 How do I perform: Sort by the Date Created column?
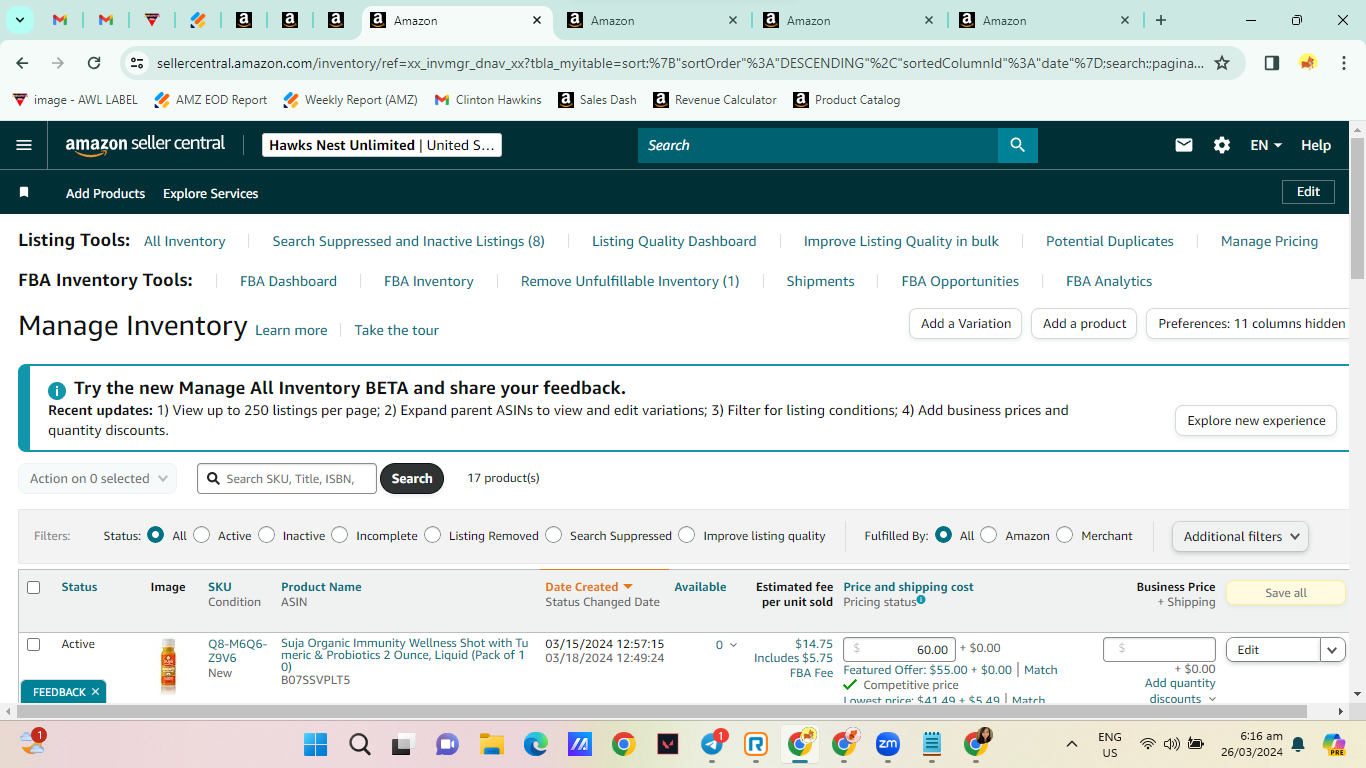589,587
